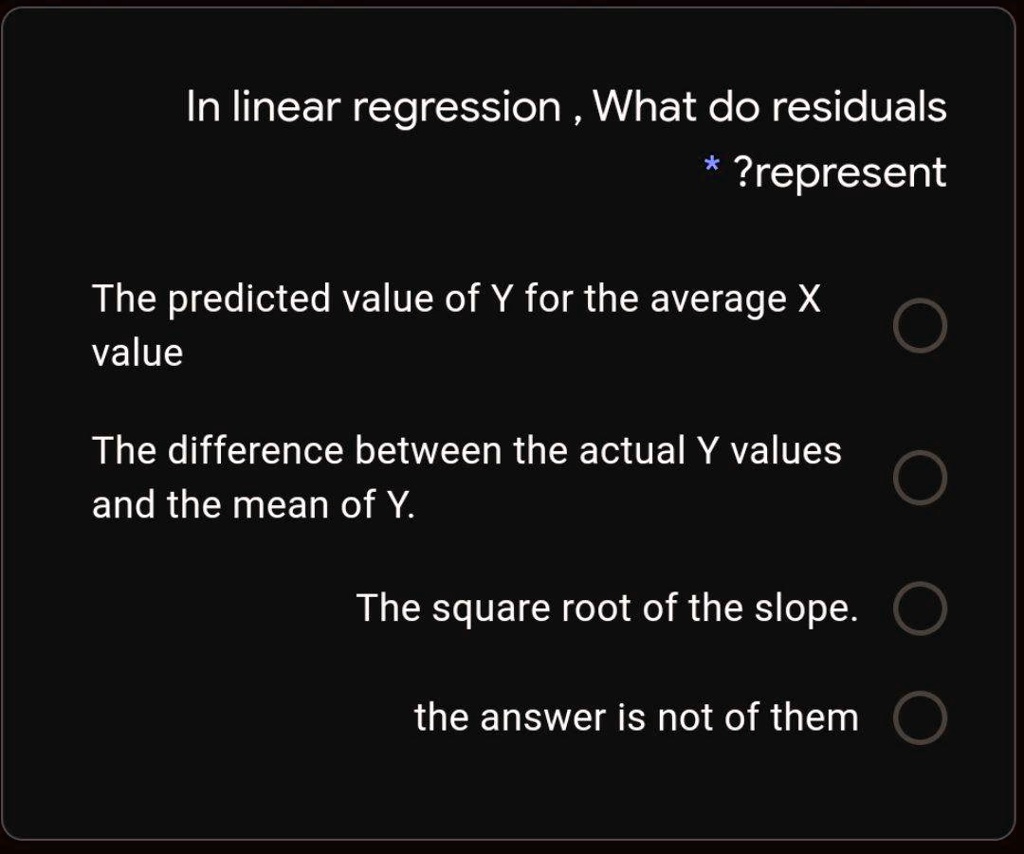The image size is (1024, 854).
Task: Click the first option's text about predicted Y value
Action: [x=455, y=297]
